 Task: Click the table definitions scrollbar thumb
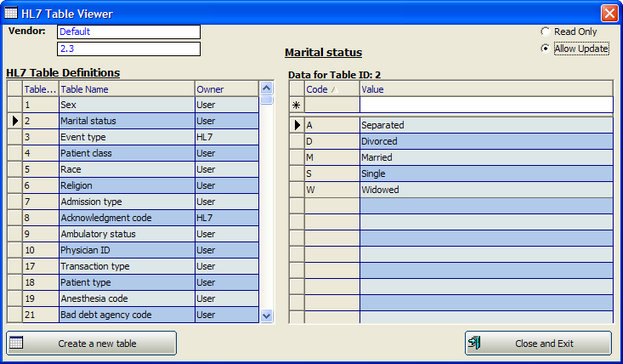tap(267, 99)
